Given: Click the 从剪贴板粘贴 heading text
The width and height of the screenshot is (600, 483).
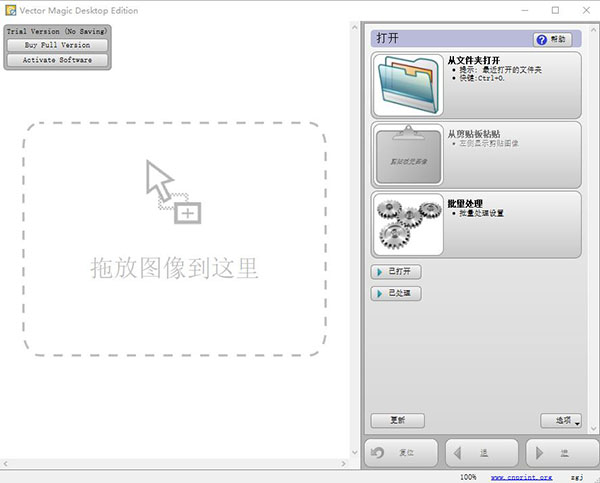Looking at the screenshot, I should (474, 134).
